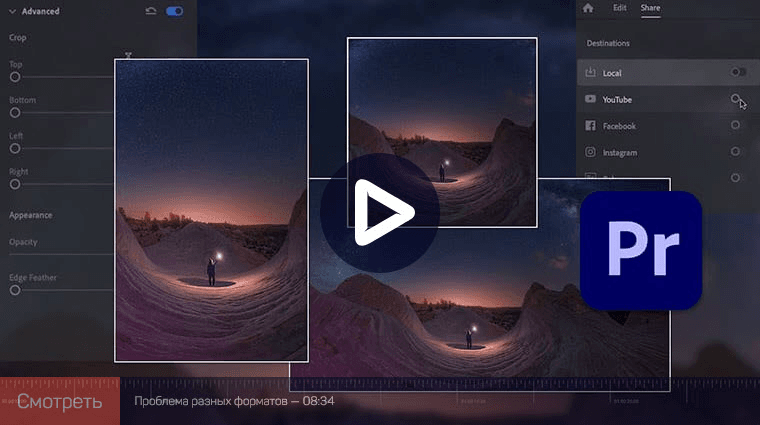Click the Appearance section label

point(31,215)
